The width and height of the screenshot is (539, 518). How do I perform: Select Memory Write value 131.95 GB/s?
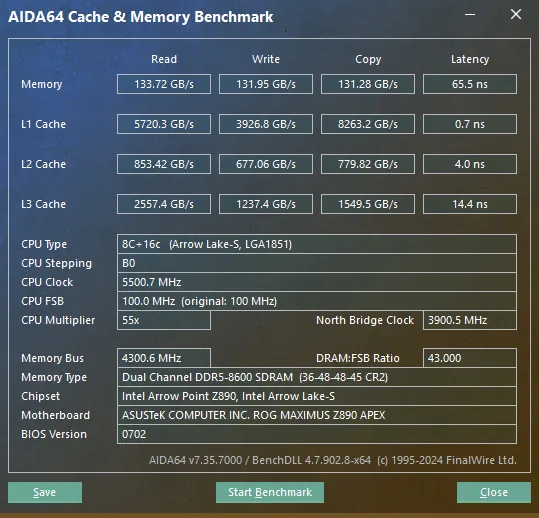tap(266, 84)
